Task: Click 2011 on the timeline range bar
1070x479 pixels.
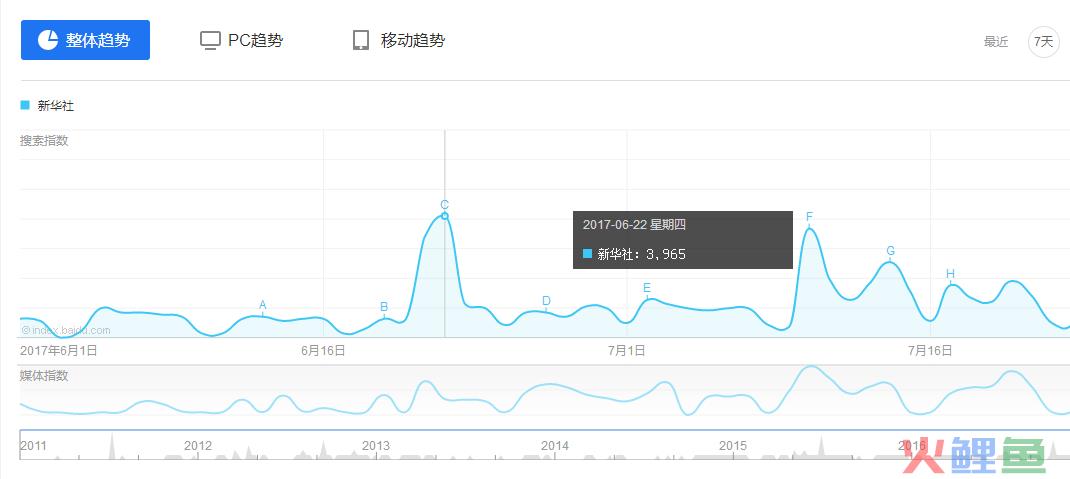Action: click(33, 446)
